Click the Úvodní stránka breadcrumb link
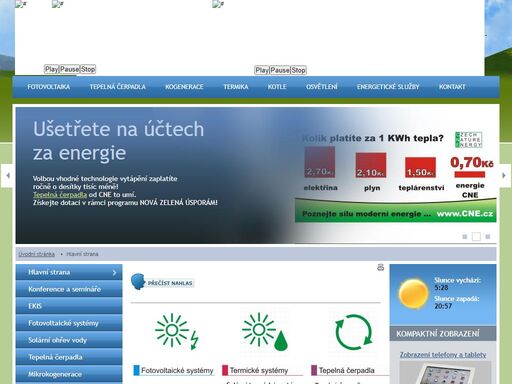The width and height of the screenshot is (512, 384). click(x=36, y=254)
